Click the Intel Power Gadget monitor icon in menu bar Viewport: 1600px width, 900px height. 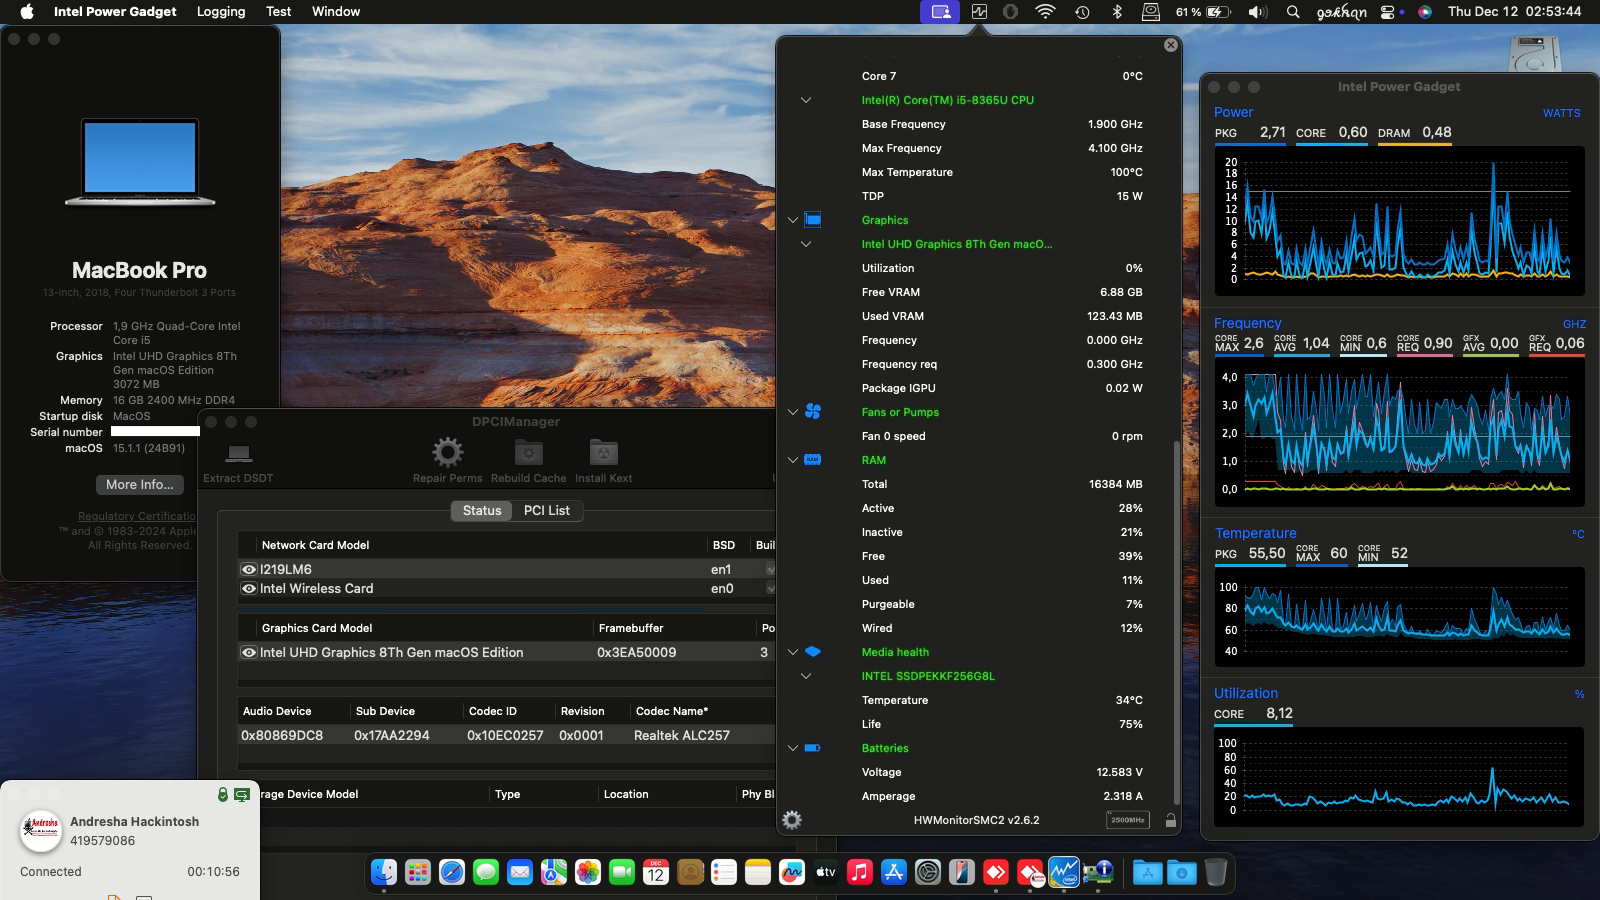978,11
